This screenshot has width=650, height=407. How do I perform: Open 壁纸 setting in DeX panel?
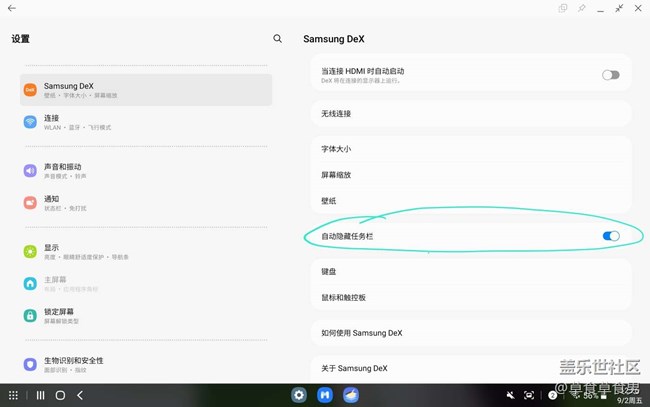click(470, 201)
